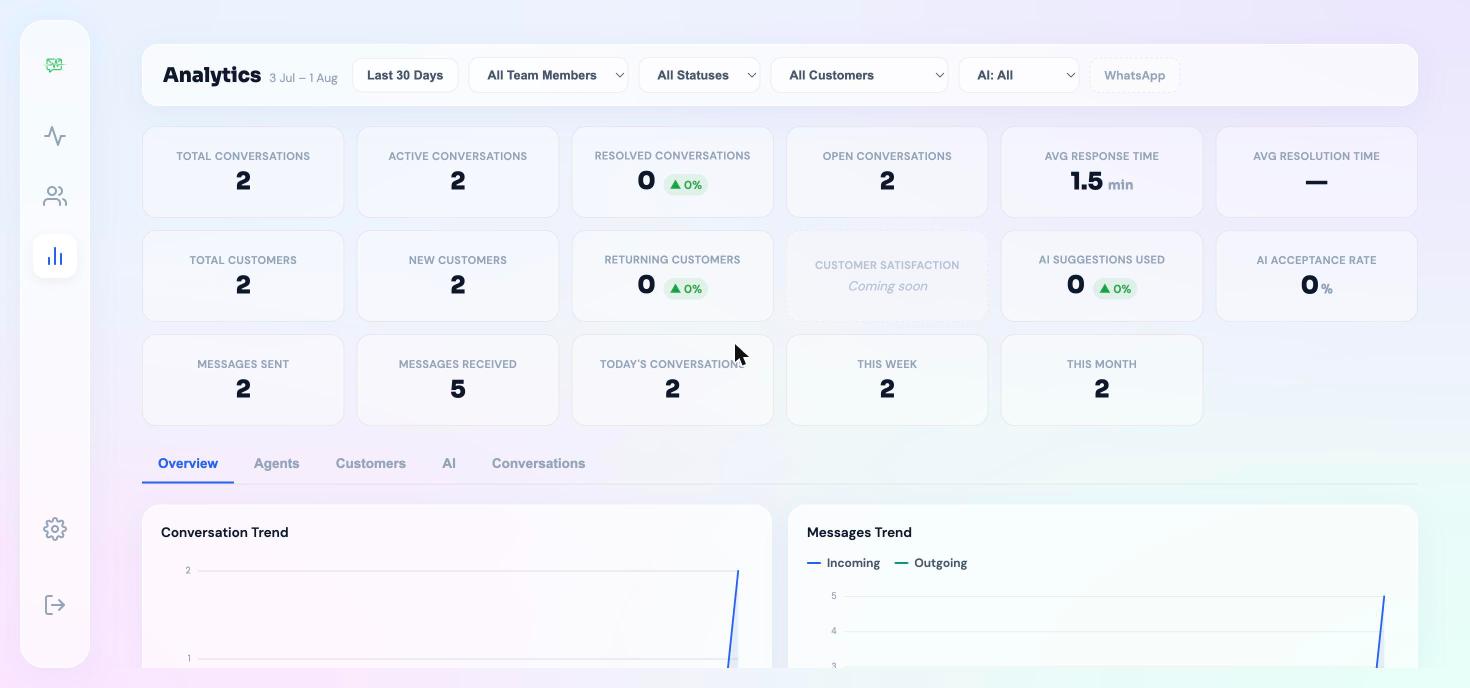Switch to the Conversations tab

pyautogui.click(x=538, y=463)
